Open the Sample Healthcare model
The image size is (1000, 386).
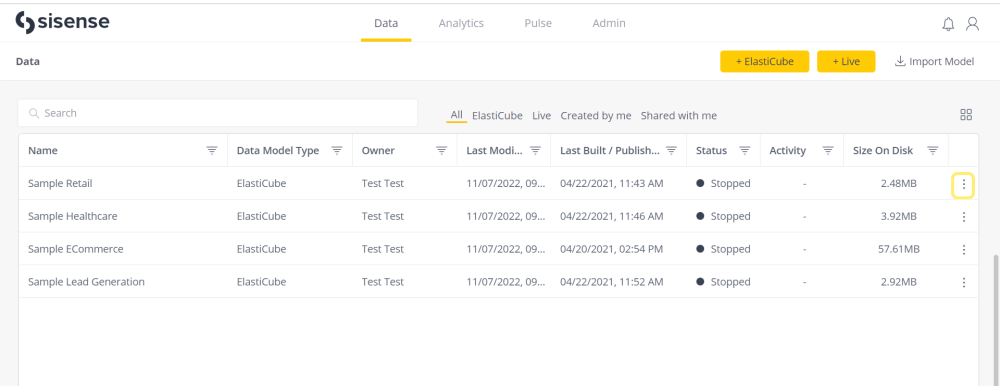[73, 216]
